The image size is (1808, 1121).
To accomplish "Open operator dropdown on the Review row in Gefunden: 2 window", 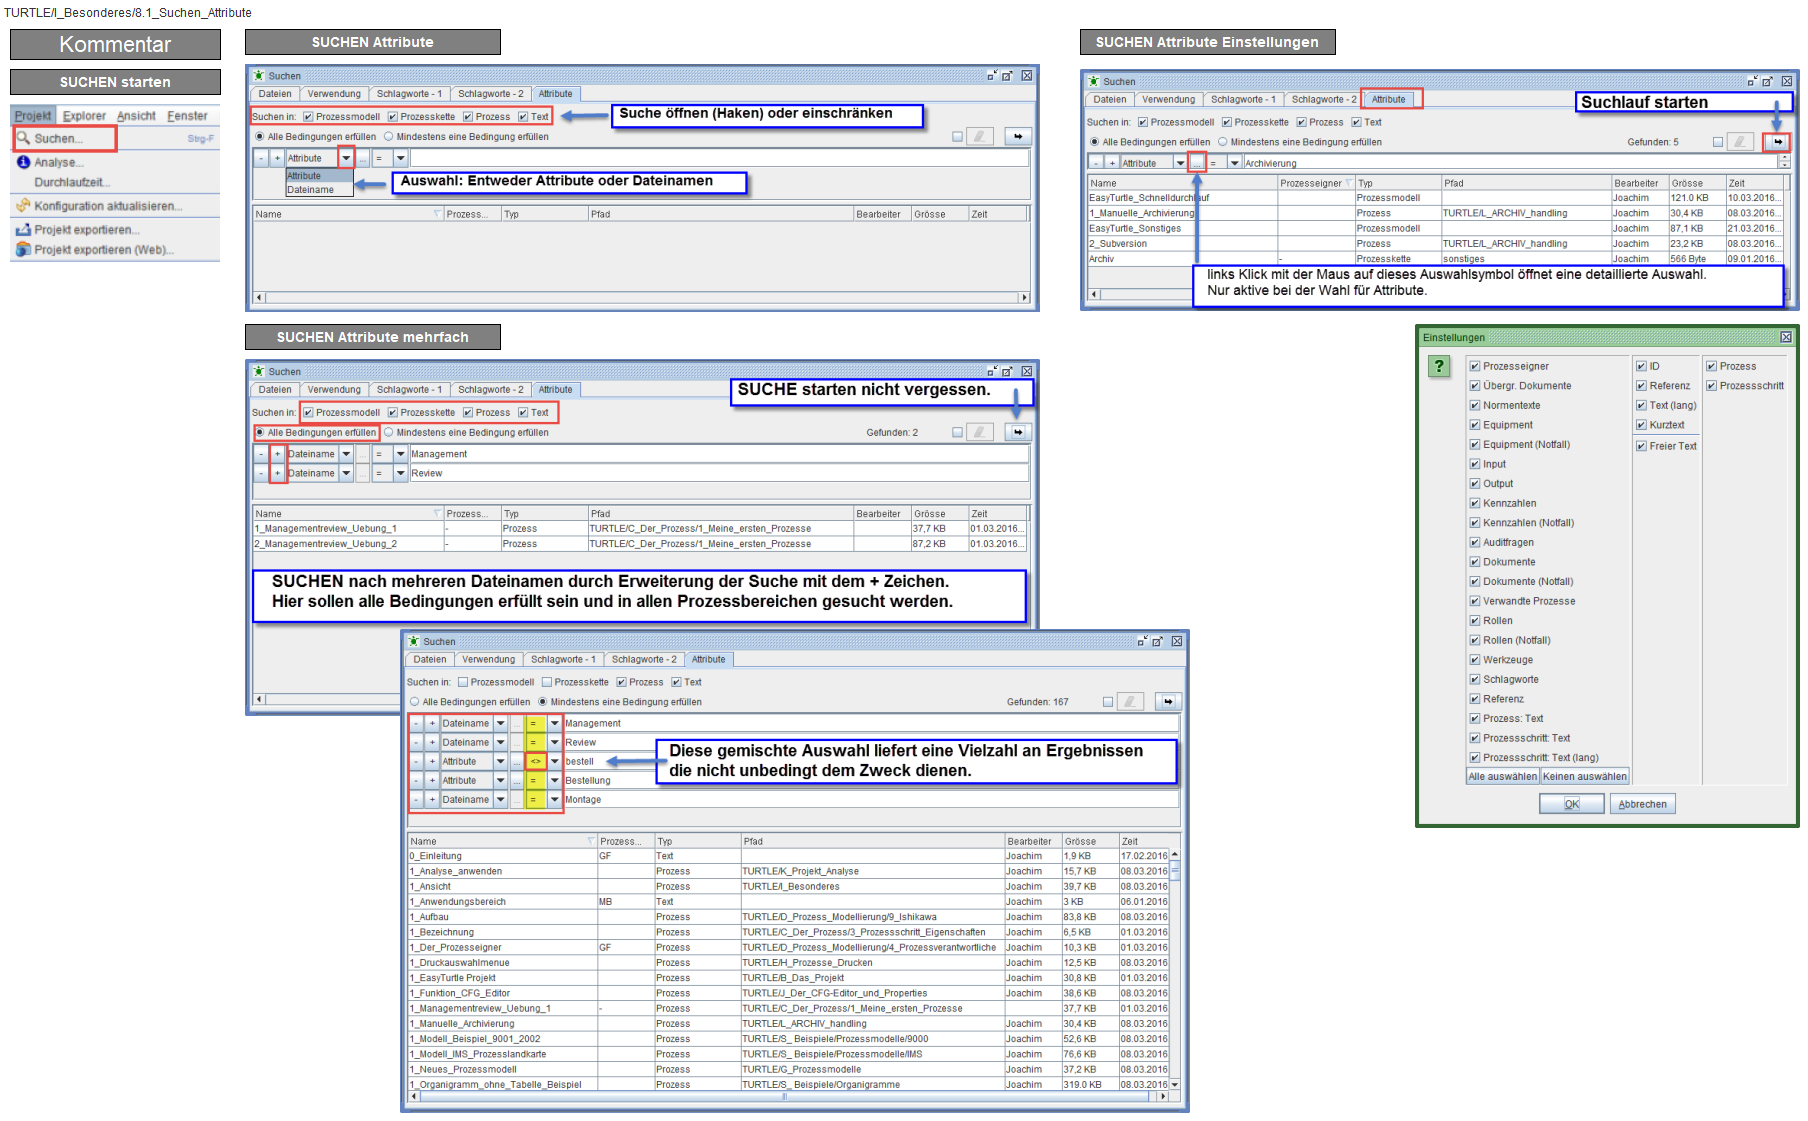I will tap(400, 473).
